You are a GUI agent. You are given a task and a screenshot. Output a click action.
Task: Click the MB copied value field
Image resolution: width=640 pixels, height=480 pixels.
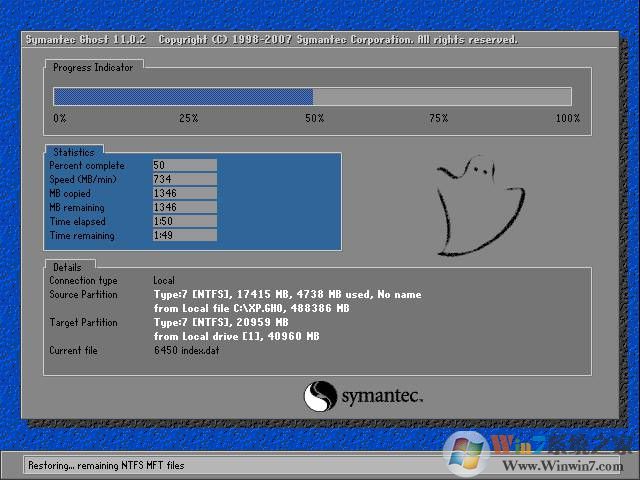[184, 193]
